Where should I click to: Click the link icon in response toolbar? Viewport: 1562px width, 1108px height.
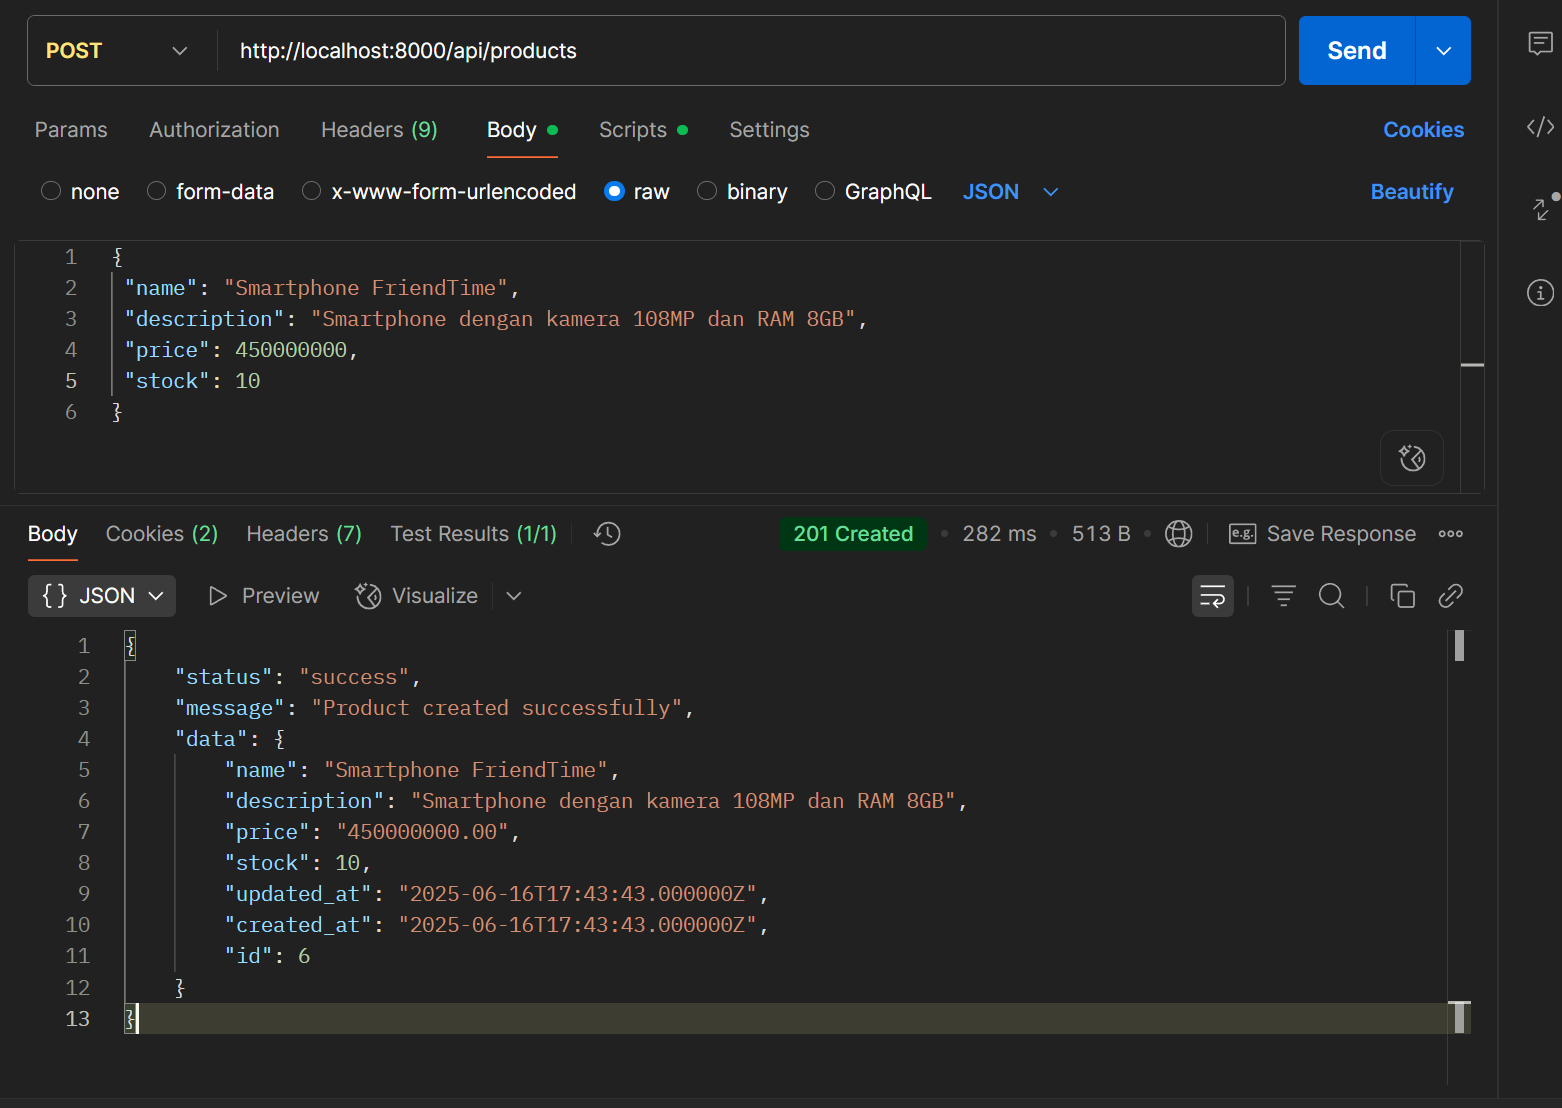(1450, 597)
